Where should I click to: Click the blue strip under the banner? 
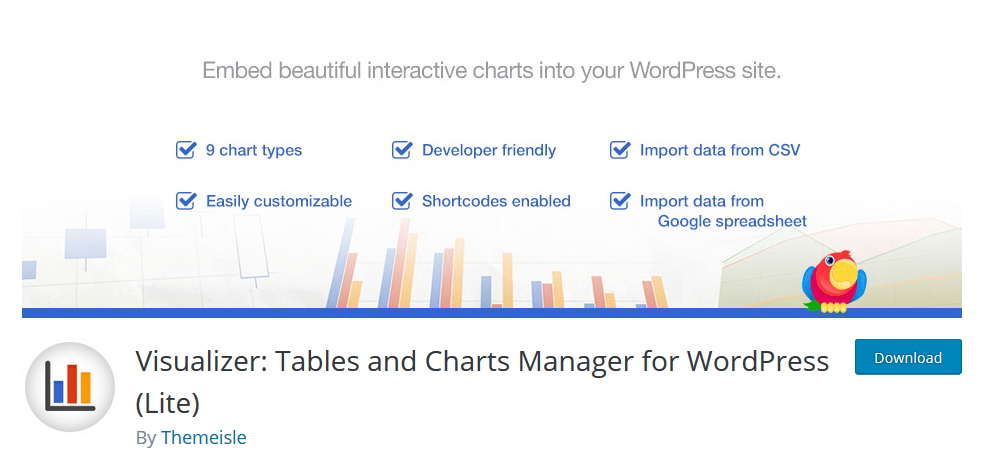pyautogui.click(x=491, y=313)
